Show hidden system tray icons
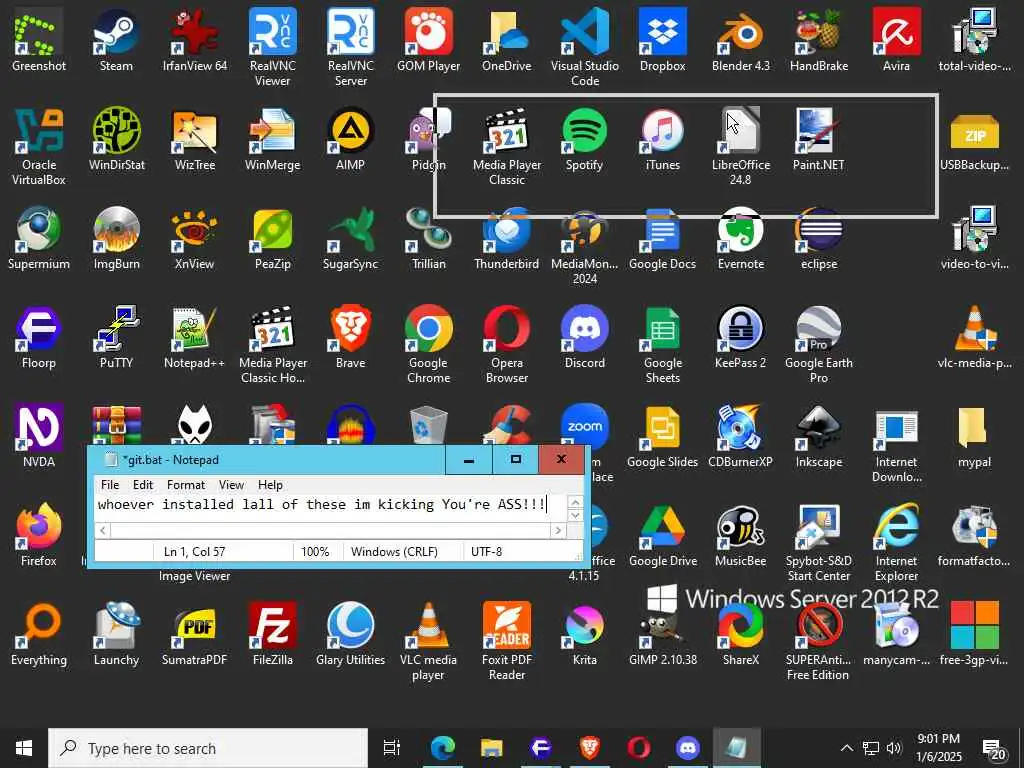Screen dimensions: 1024x768 pyautogui.click(x=846, y=748)
